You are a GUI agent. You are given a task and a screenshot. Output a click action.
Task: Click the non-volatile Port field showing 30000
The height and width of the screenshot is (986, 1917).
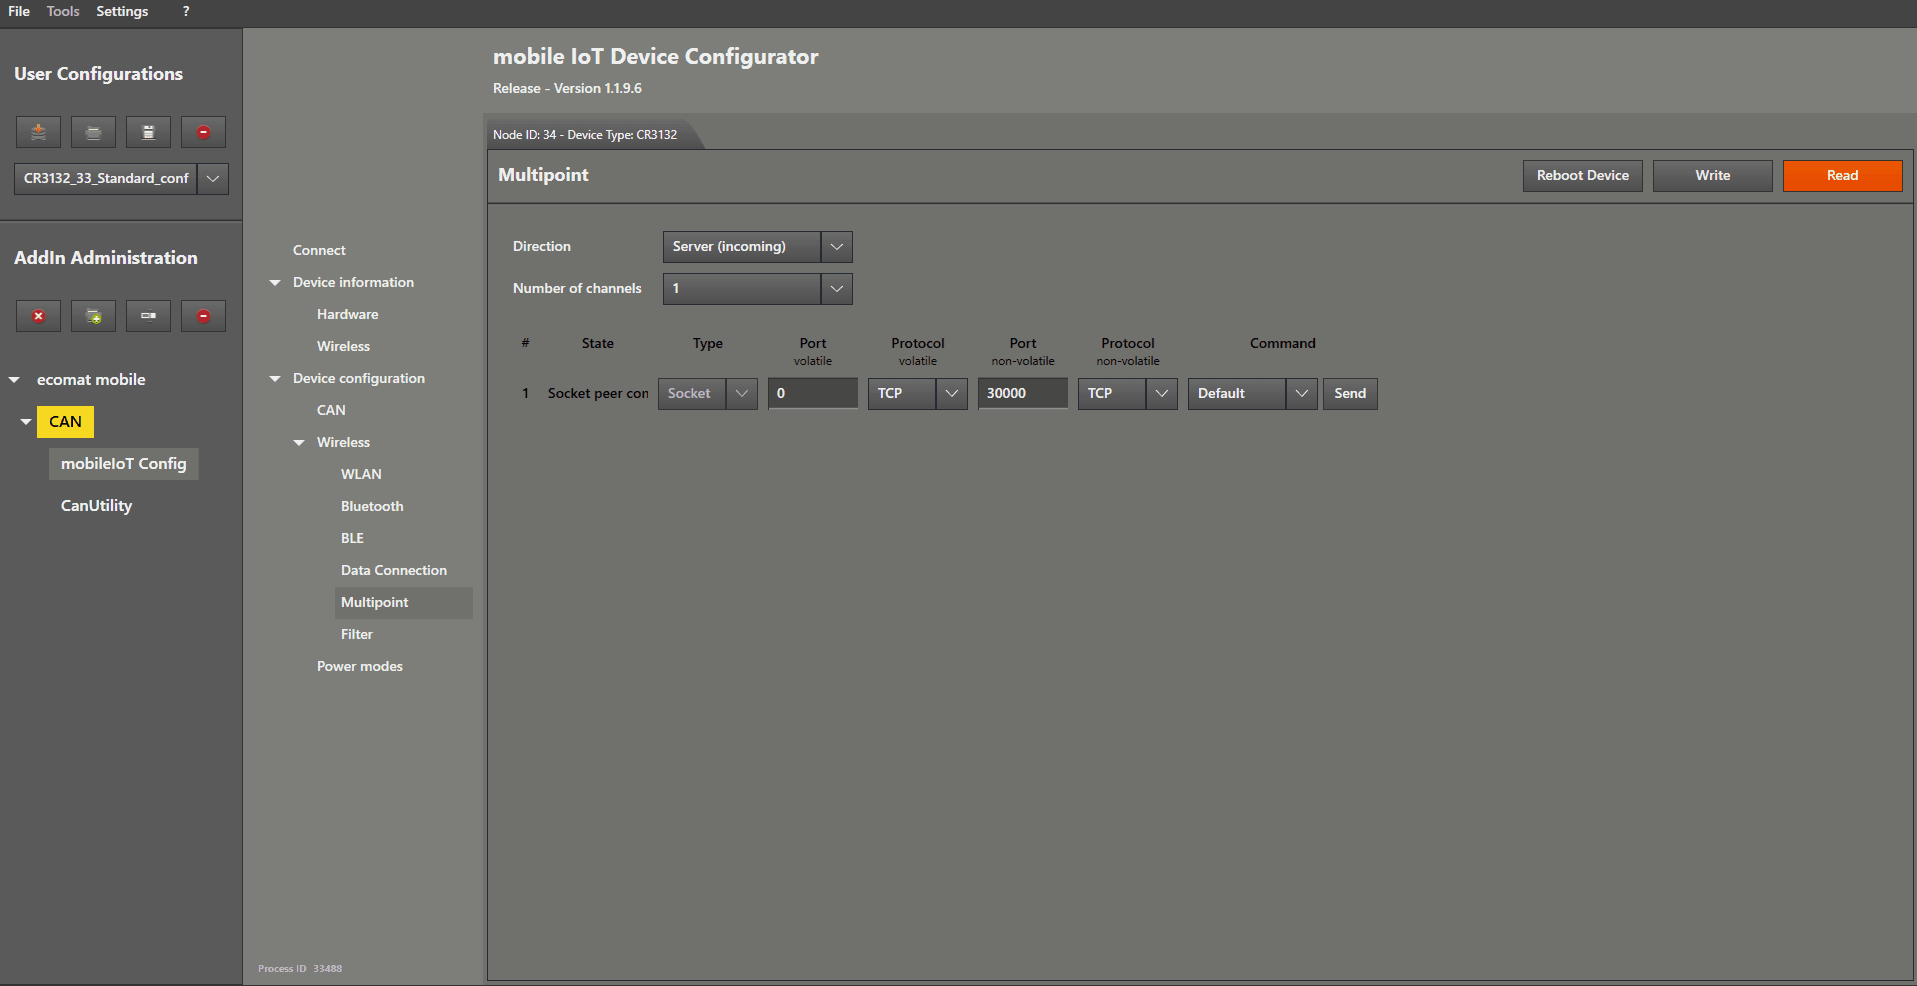click(1022, 394)
